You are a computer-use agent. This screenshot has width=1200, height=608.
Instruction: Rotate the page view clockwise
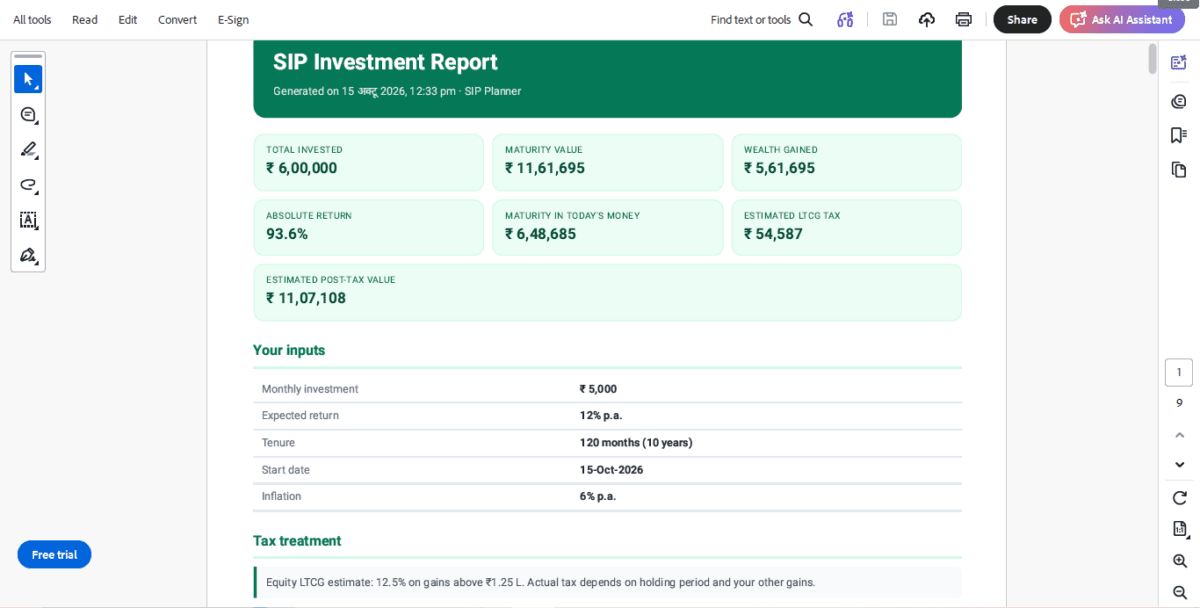click(1179, 497)
